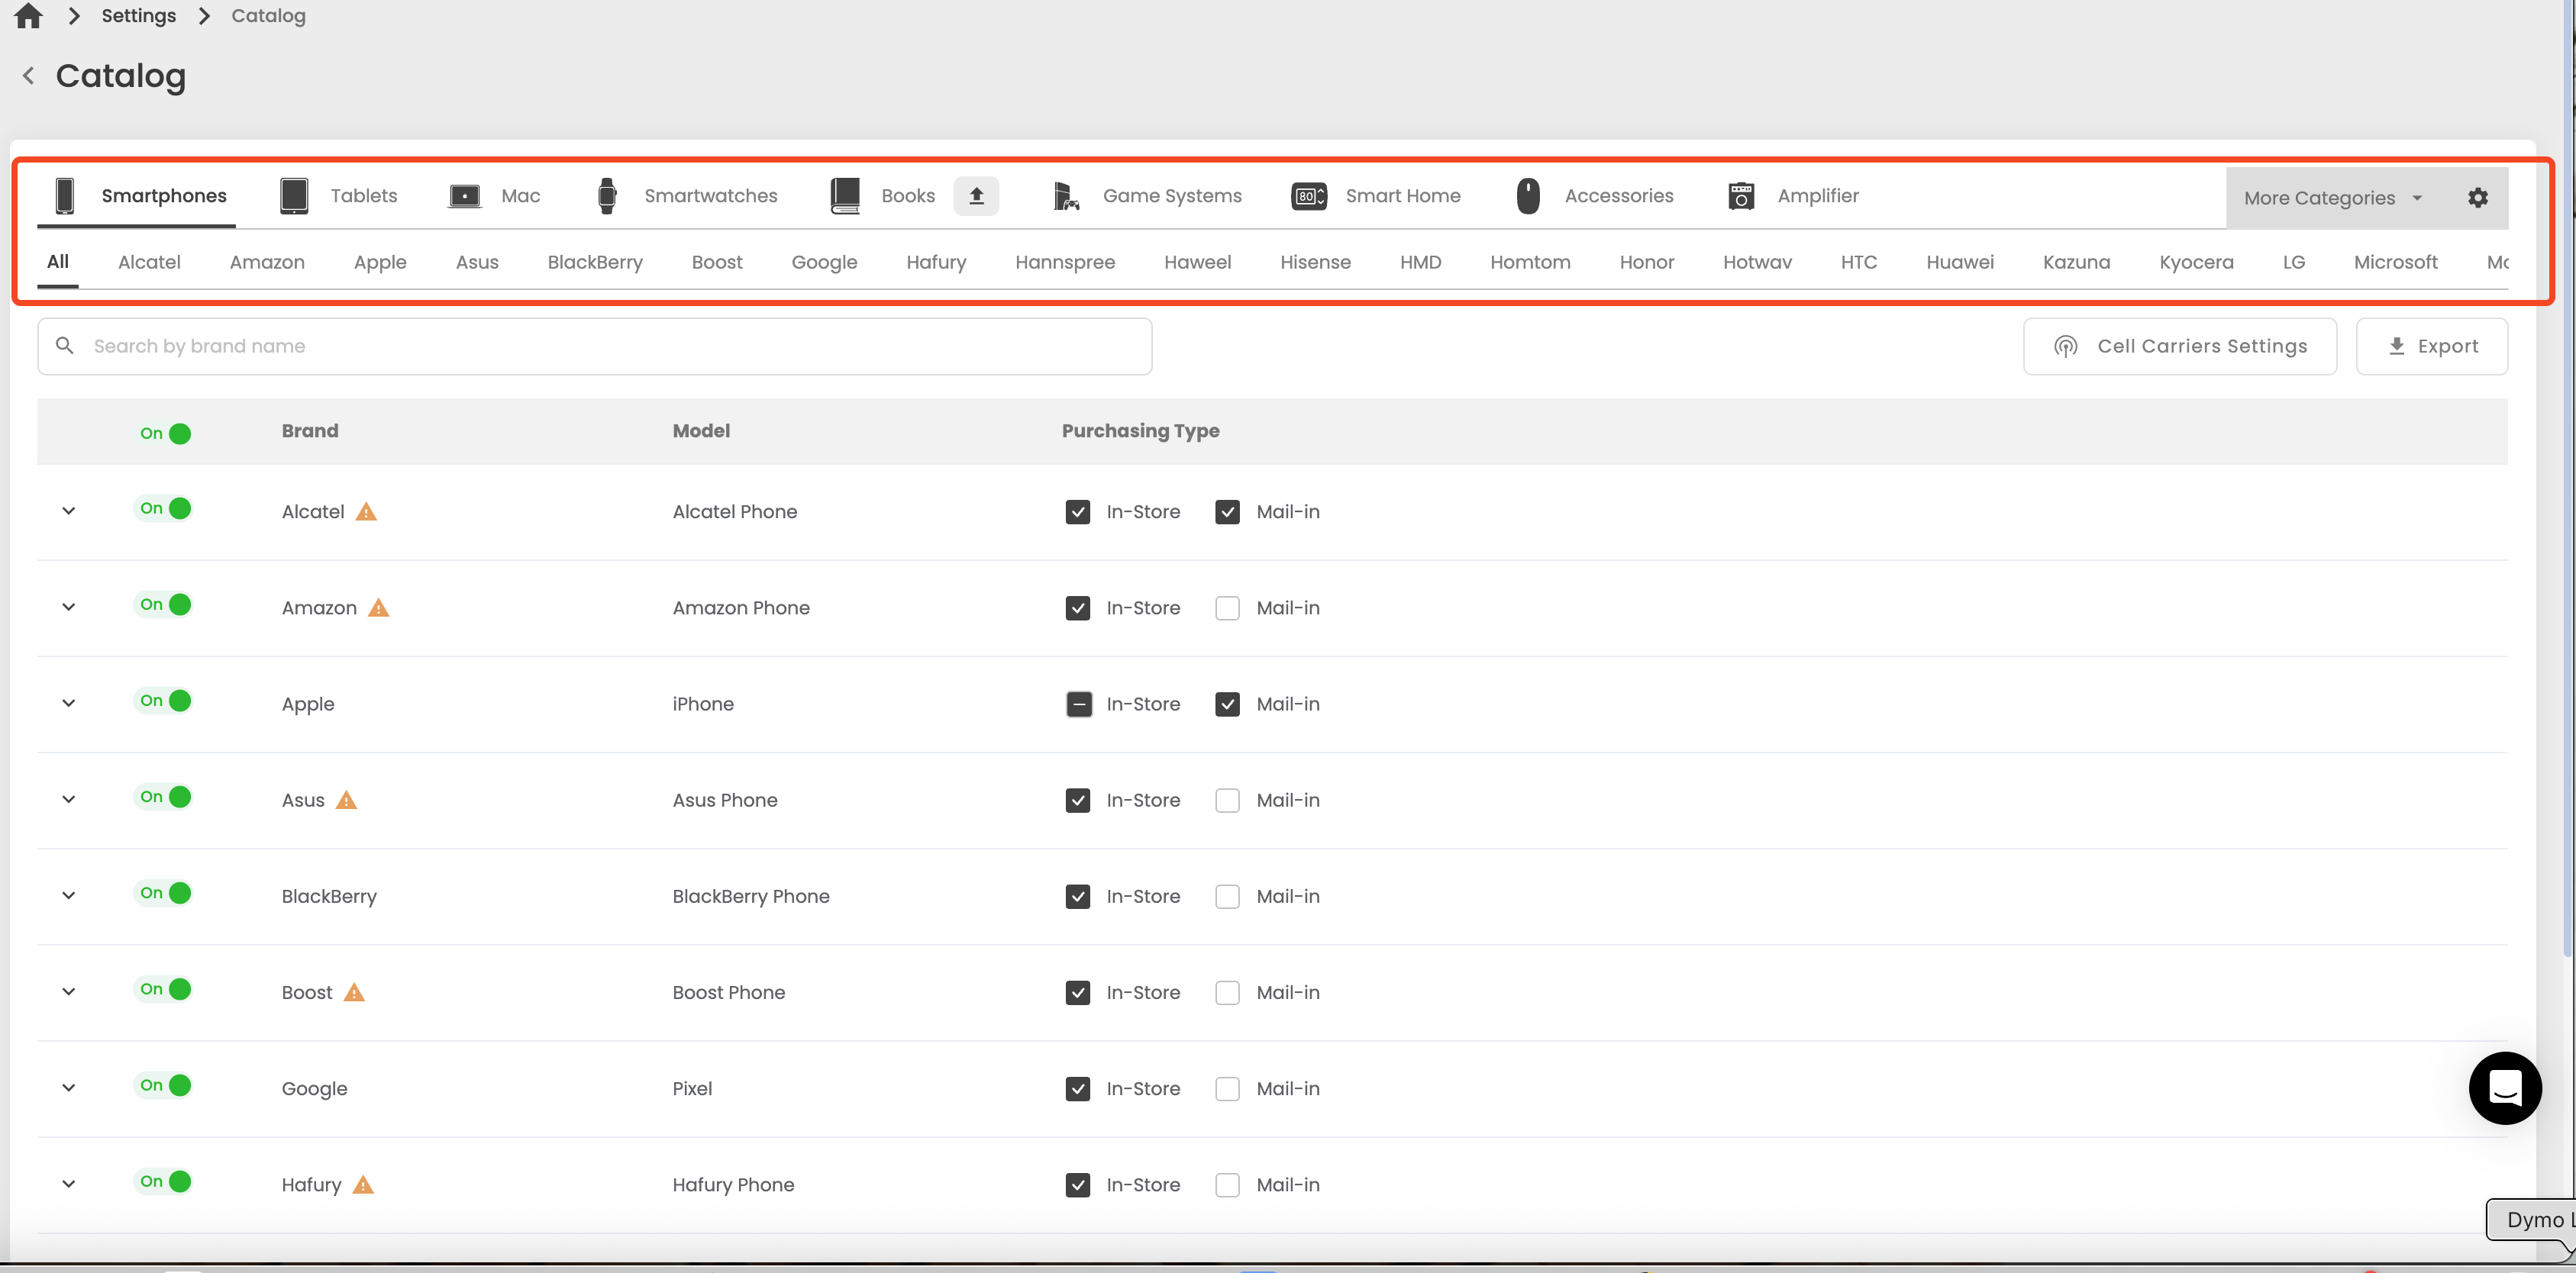Click the Amplifier category icon

coord(1741,196)
